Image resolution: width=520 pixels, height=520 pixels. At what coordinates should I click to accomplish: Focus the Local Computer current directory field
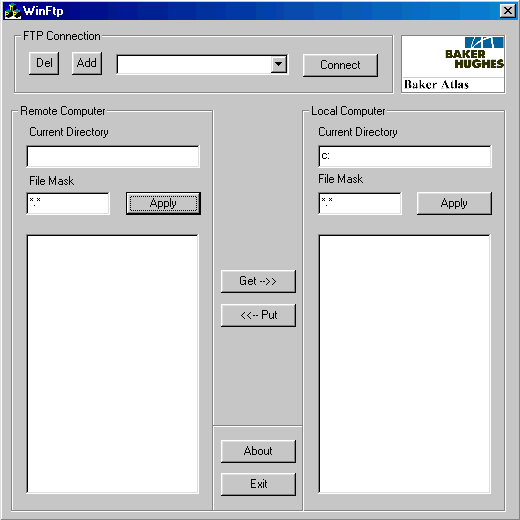click(x=405, y=156)
